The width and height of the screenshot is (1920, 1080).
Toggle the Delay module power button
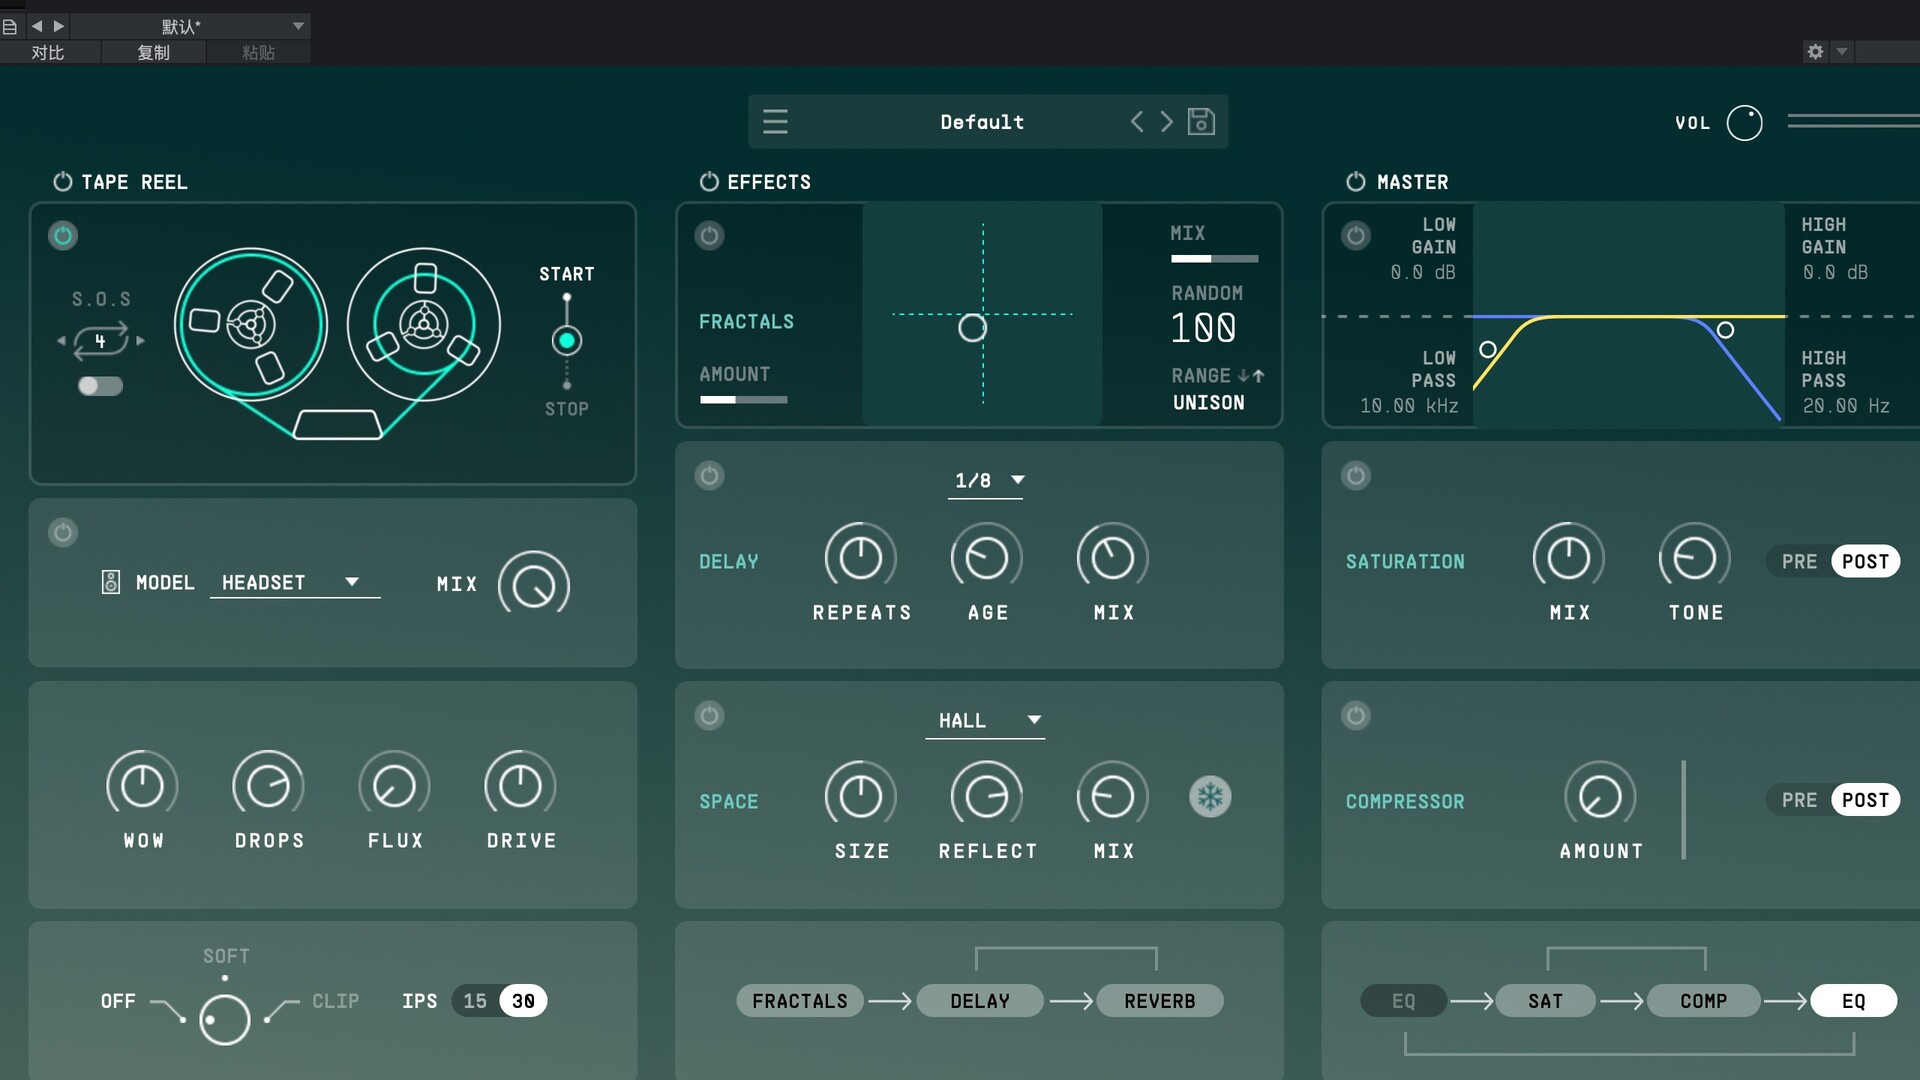(x=709, y=476)
